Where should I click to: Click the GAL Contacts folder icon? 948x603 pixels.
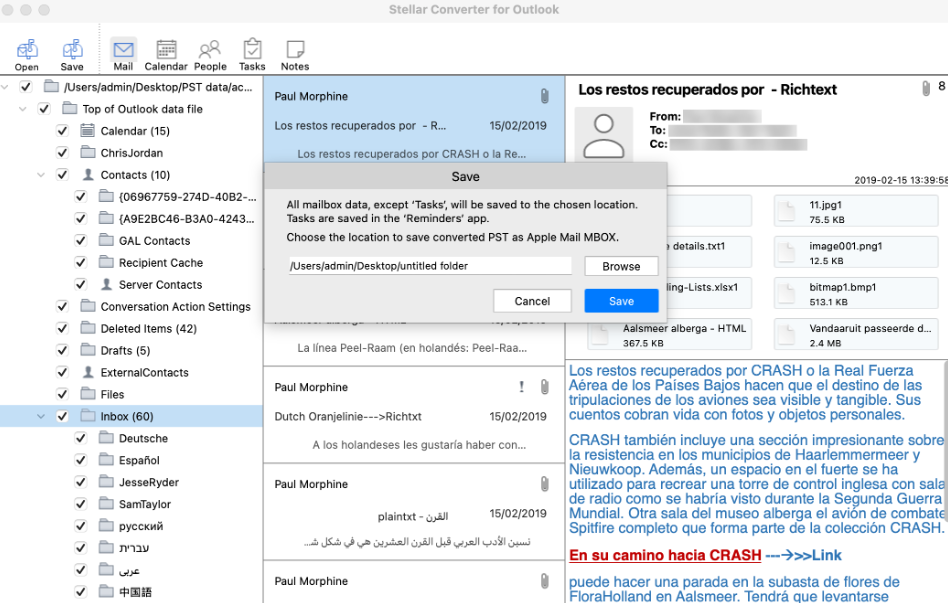pyautogui.click(x=106, y=240)
